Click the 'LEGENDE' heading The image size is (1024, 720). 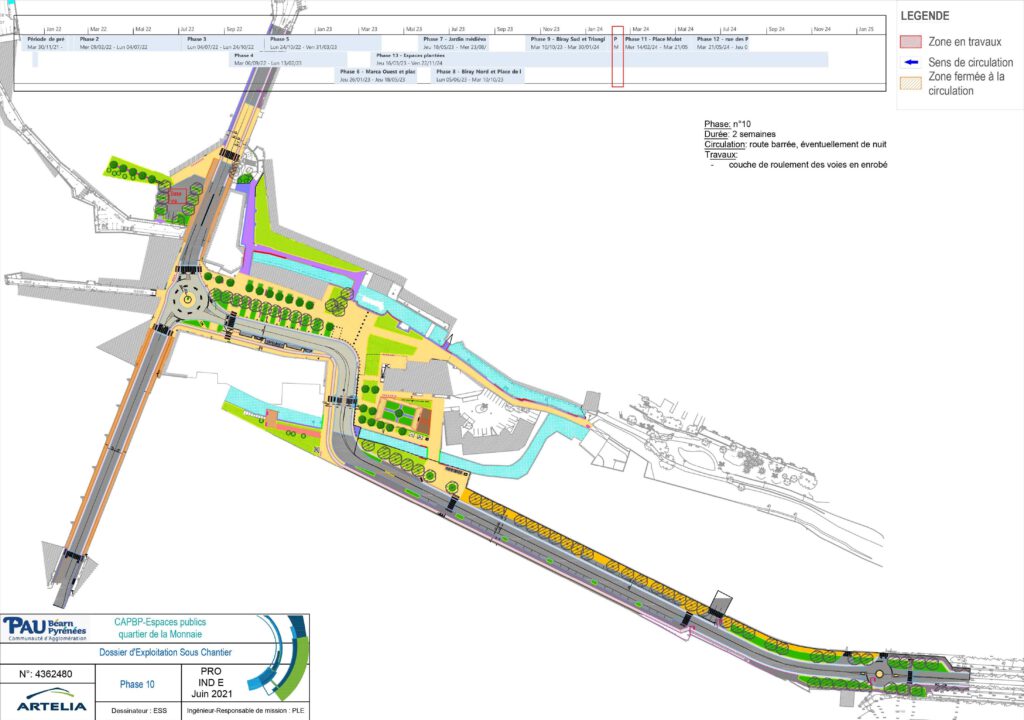tap(926, 16)
